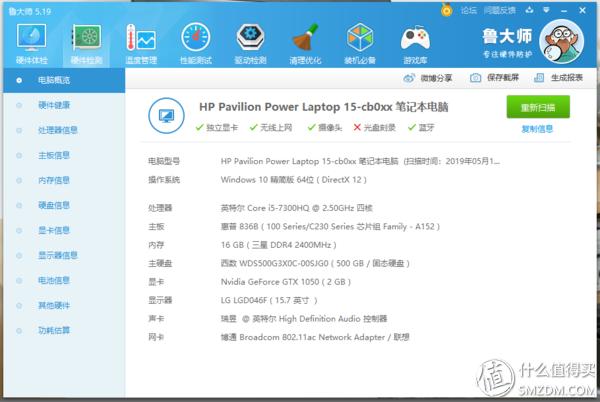The height and width of the screenshot is (402, 600).
Task: Click 独立显卡 checkmark feature
Action: coord(217,127)
